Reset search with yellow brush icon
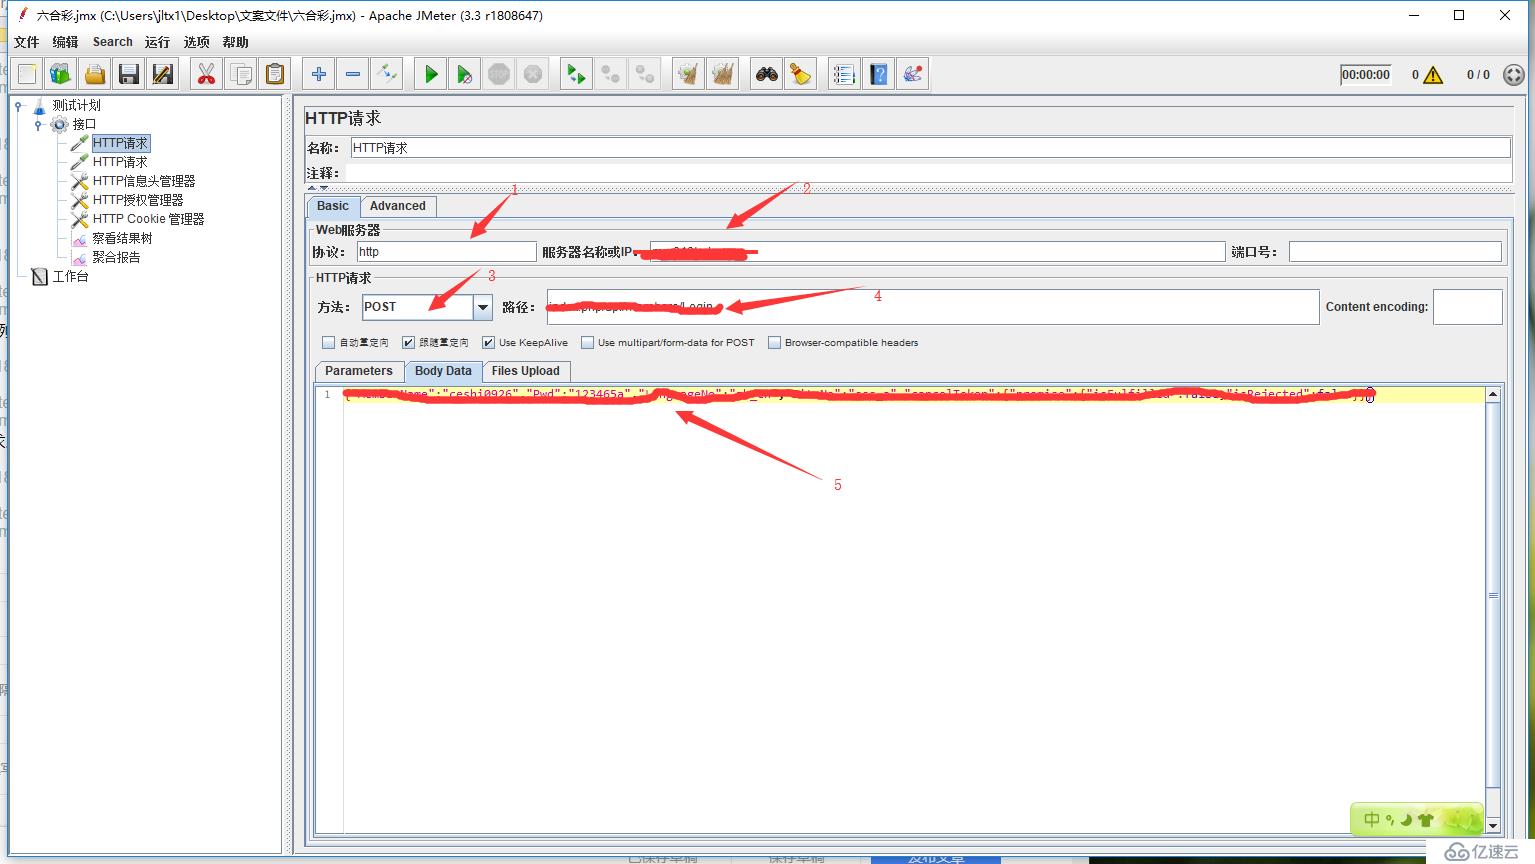 801,74
